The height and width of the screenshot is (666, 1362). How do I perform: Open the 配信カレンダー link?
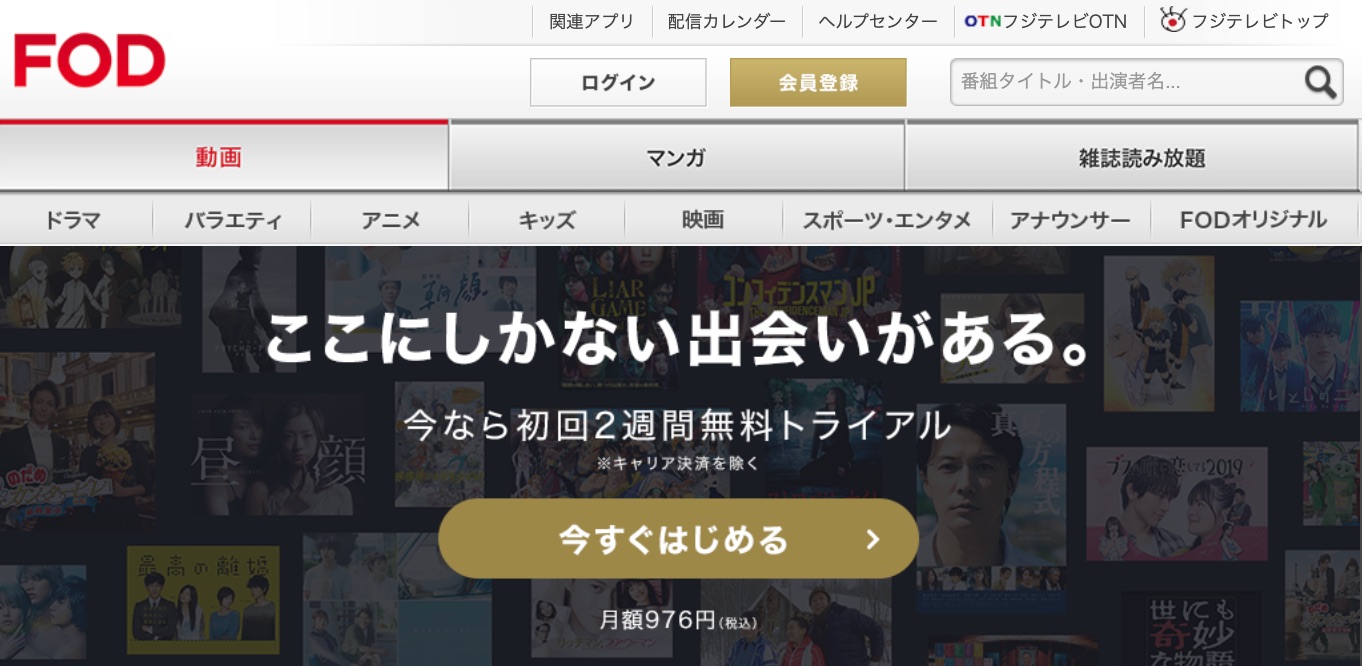pos(727,21)
